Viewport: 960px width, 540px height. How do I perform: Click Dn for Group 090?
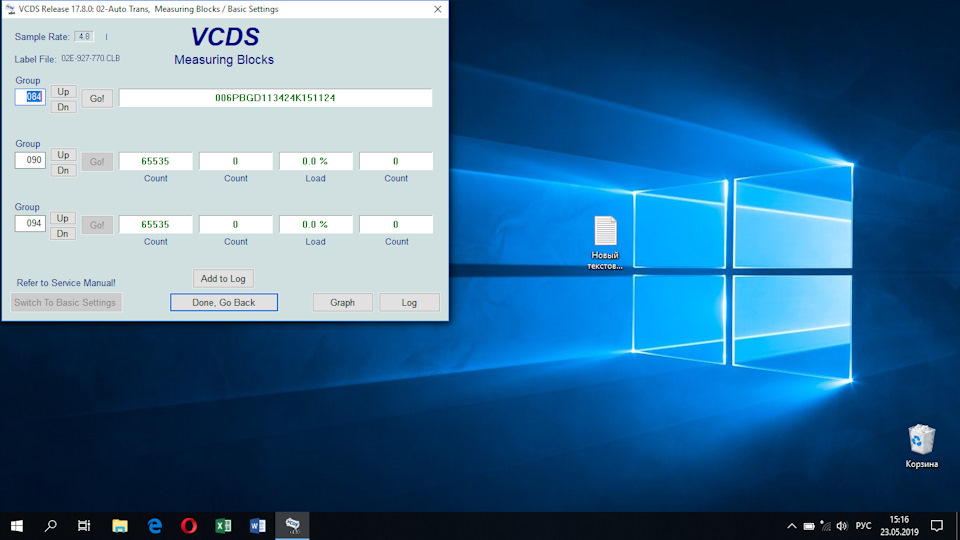(x=63, y=170)
